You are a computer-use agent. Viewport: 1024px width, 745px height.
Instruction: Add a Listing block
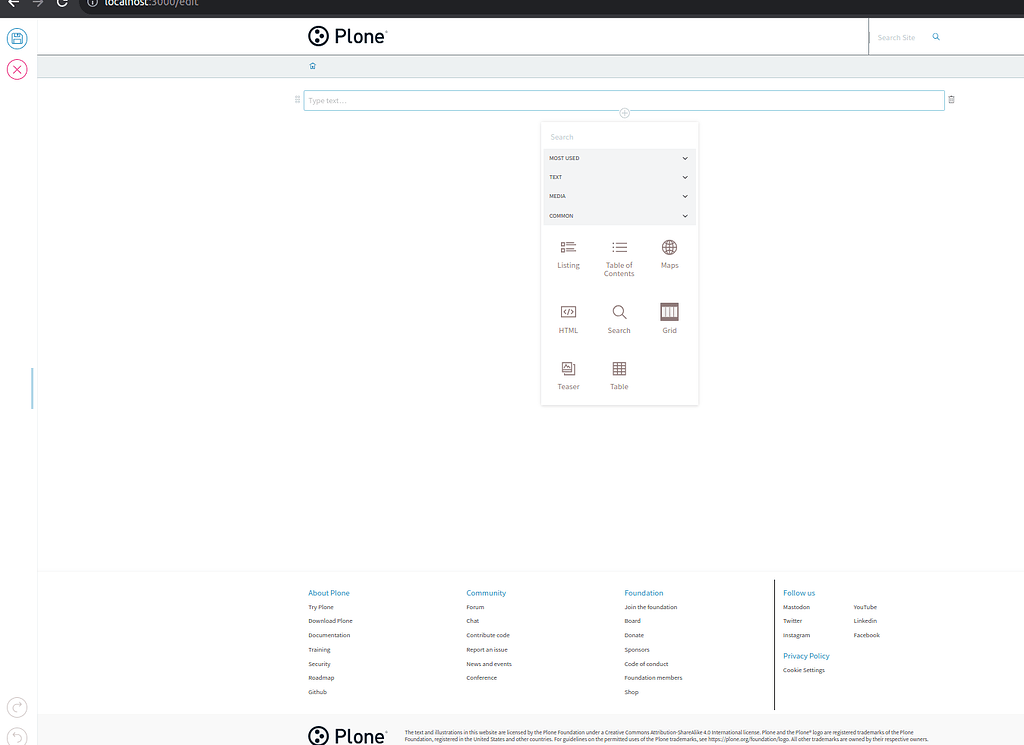pyautogui.click(x=568, y=252)
